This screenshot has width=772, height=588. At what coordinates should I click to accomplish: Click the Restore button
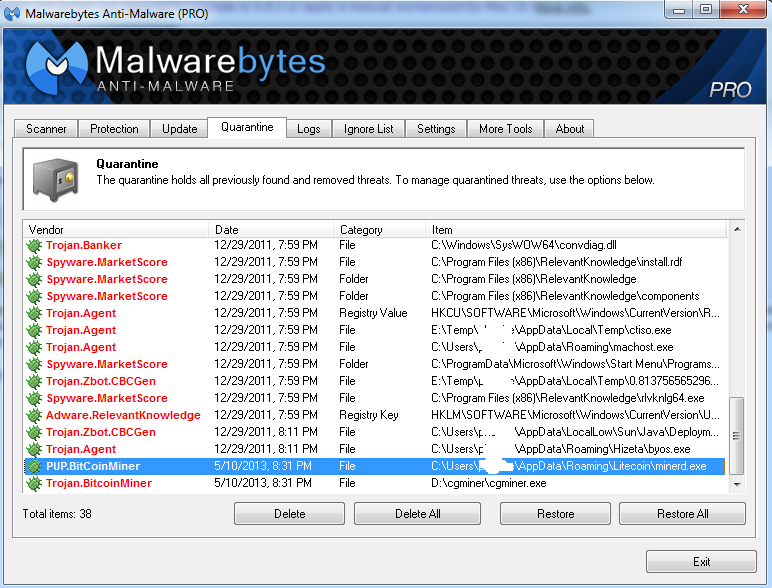tap(555, 514)
